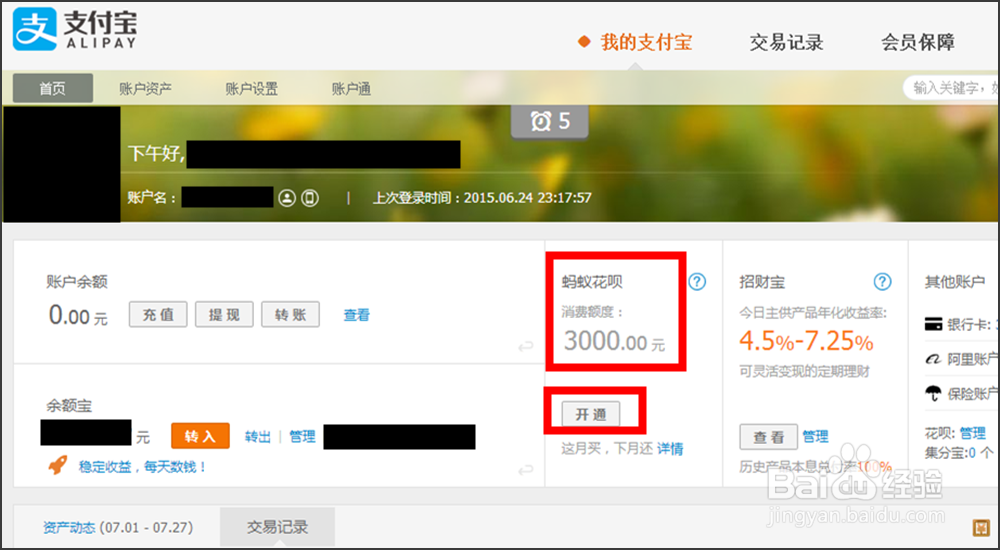Click the 转账 button
This screenshot has height=550, width=1000.
pos(290,315)
